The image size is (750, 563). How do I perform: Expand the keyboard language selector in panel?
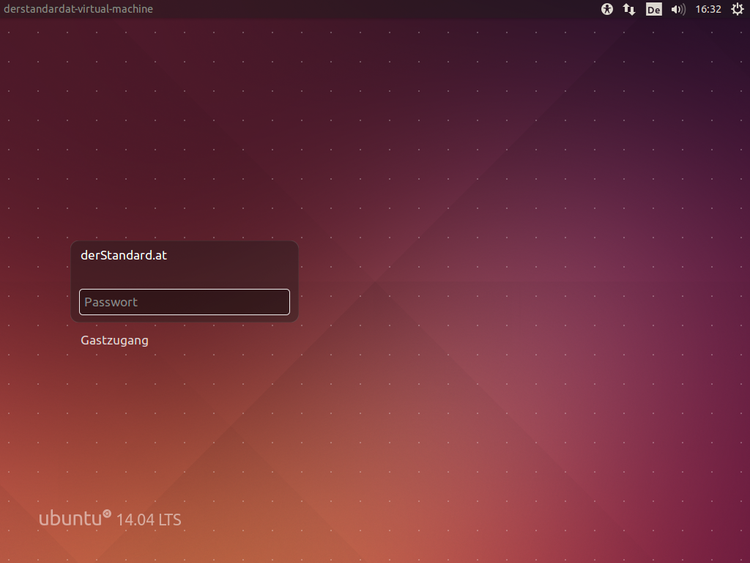click(654, 9)
